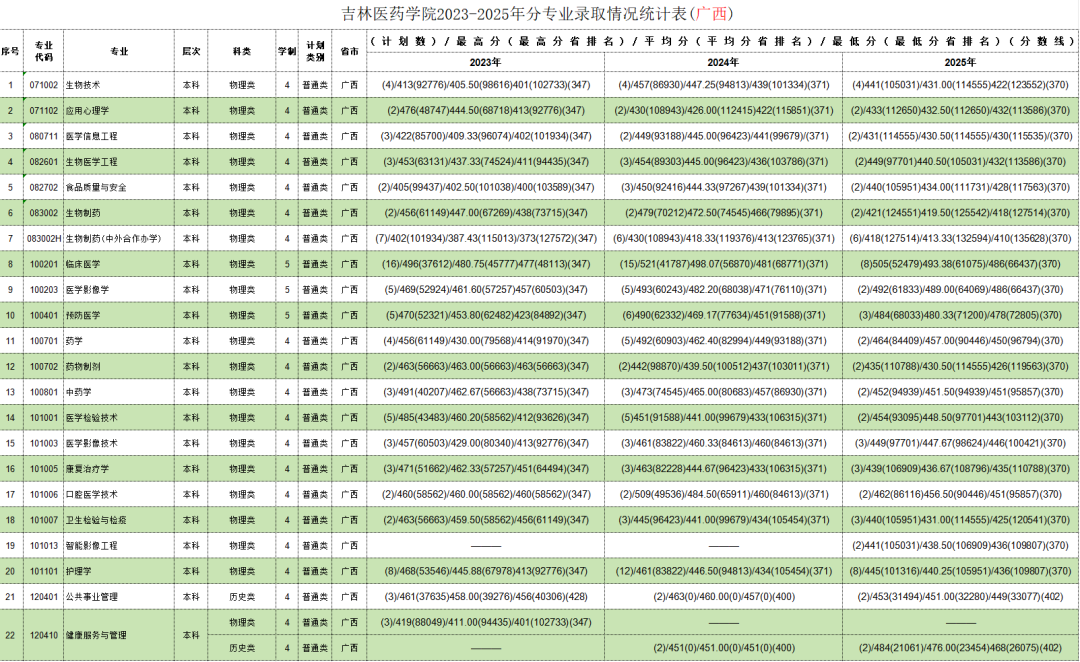
Task: Select the major name 中药学
Action: point(79,392)
